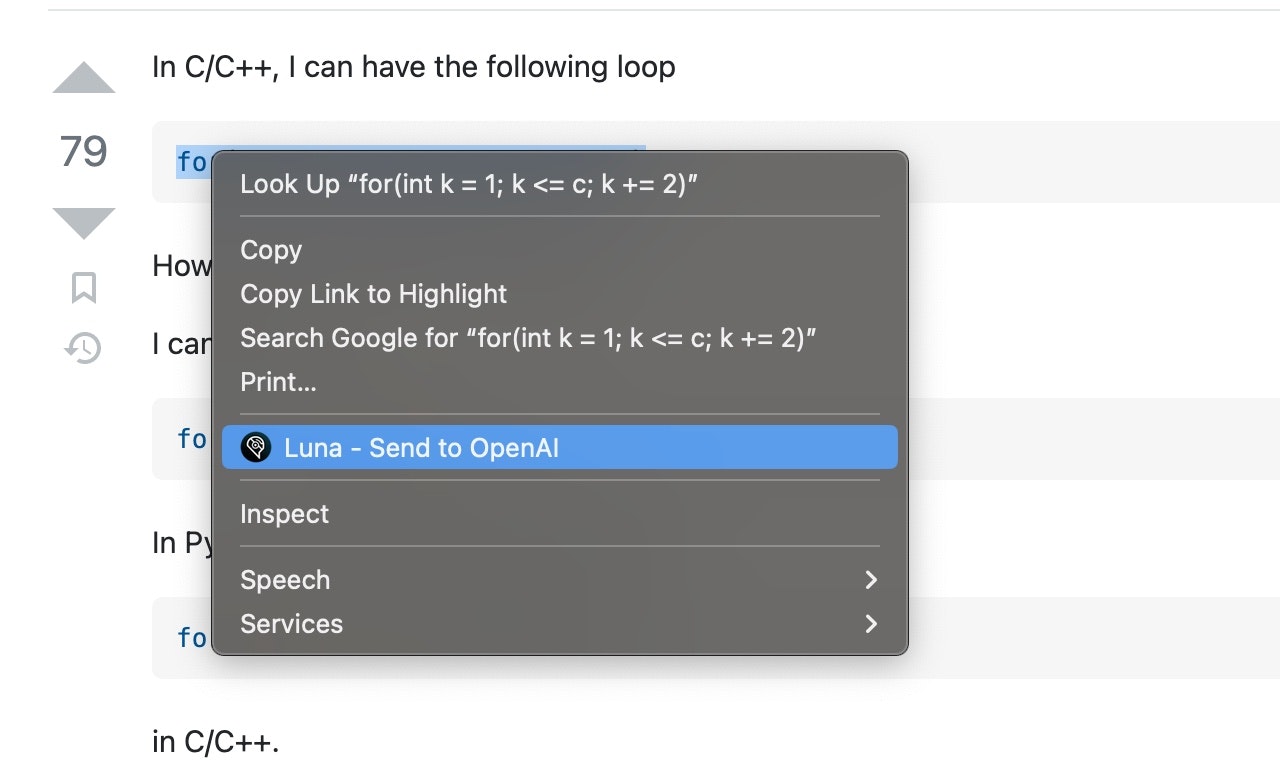Click the highlighted code in first code block
The width and height of the screenshot is (1280, 760).
pyautogui.click(x=193, y=161)
